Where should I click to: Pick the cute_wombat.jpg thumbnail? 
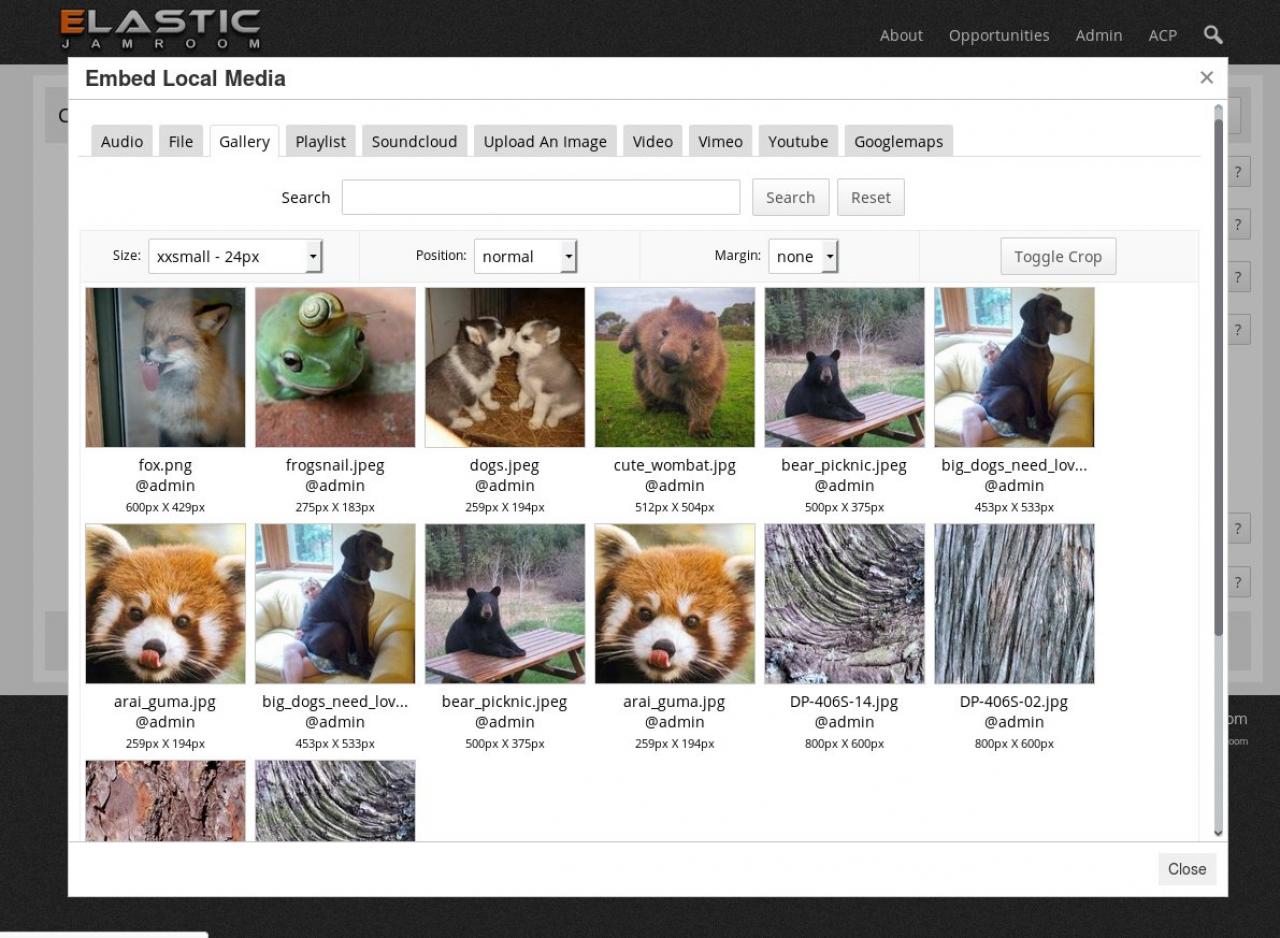pyautogui.click(x=675, y=367)
